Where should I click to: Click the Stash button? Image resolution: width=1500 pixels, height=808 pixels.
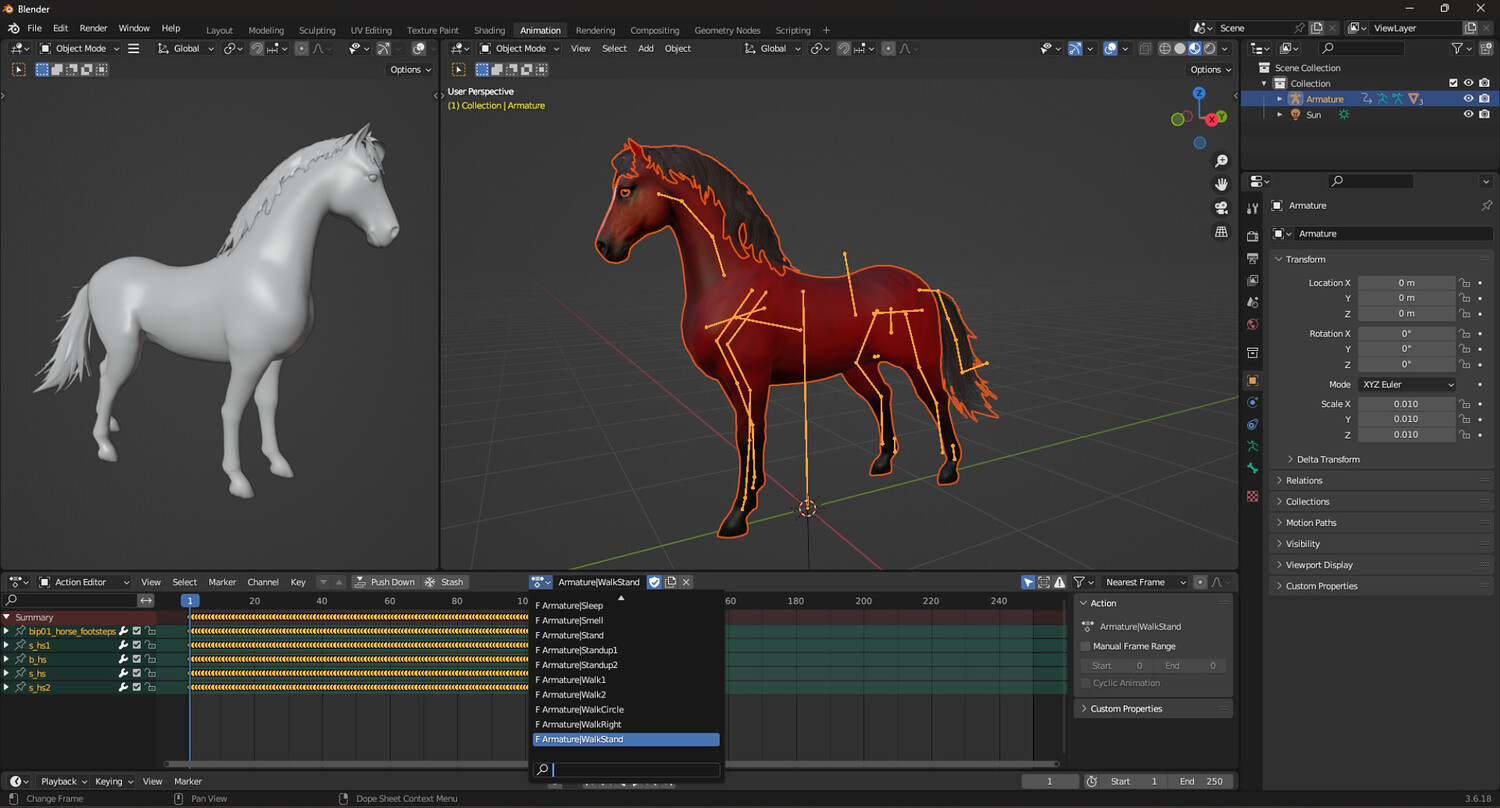coord(444,582)
